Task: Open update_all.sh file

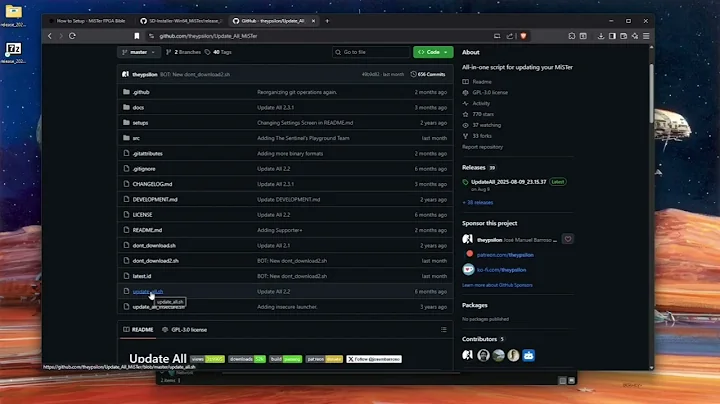Action: pyautogui.click(x=147, y=292)
